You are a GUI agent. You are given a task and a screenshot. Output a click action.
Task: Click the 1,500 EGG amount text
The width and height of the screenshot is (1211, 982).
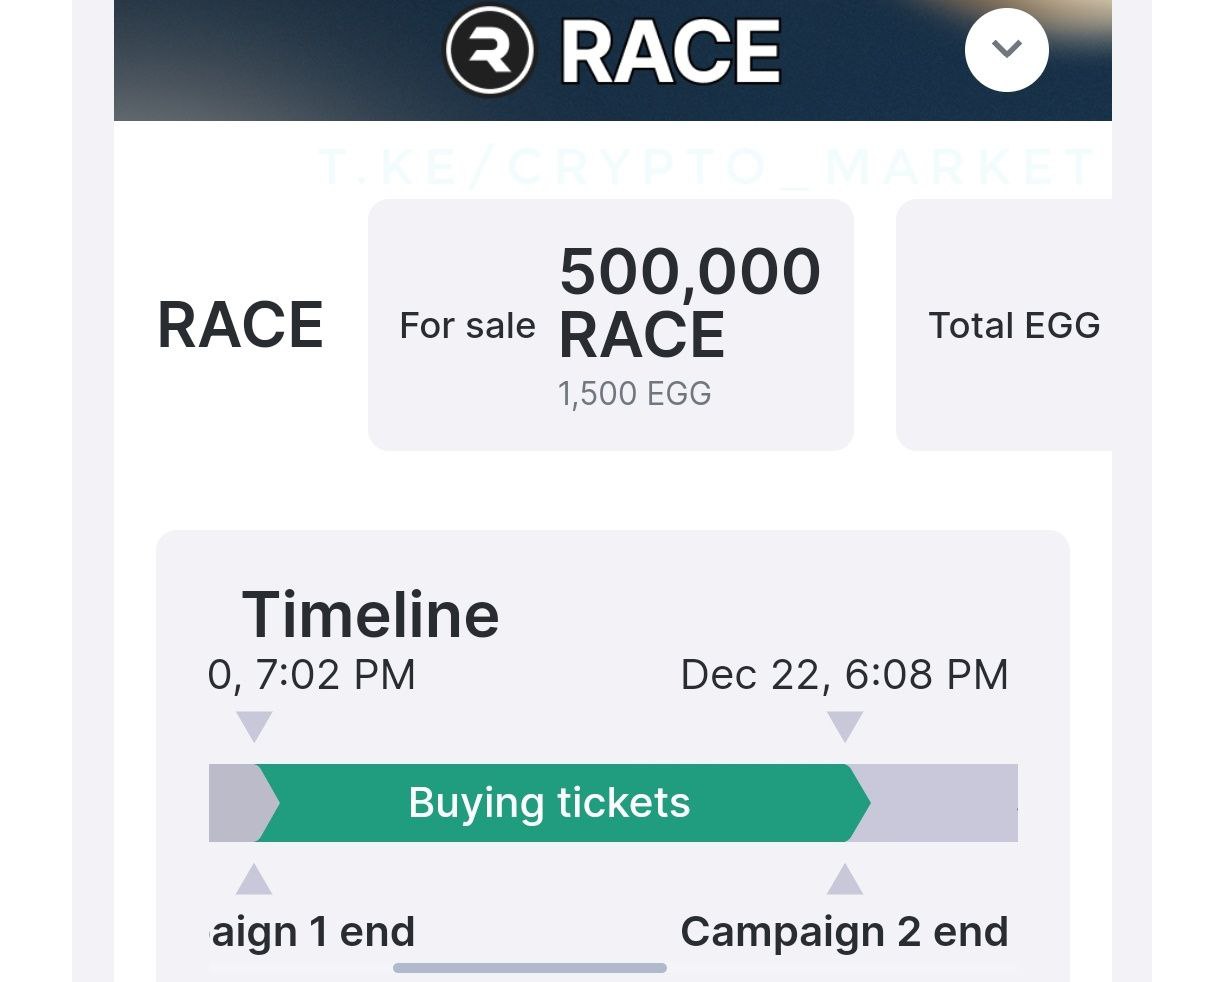pos(635,393)
